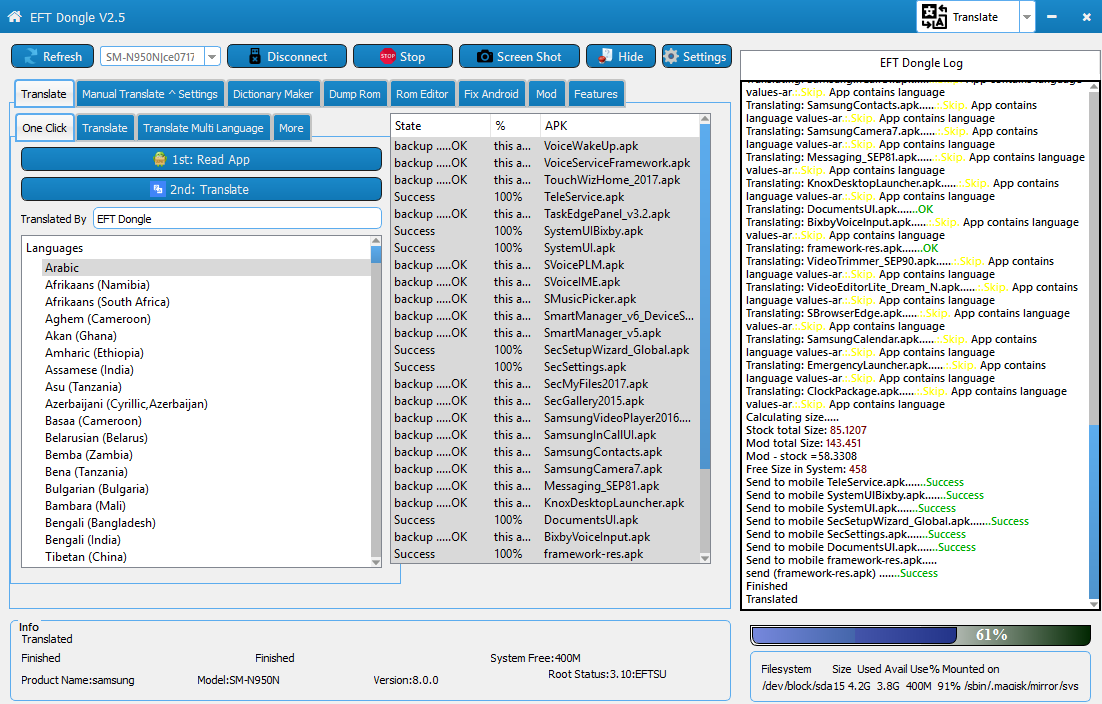Click the APK column header

[620, 126]
